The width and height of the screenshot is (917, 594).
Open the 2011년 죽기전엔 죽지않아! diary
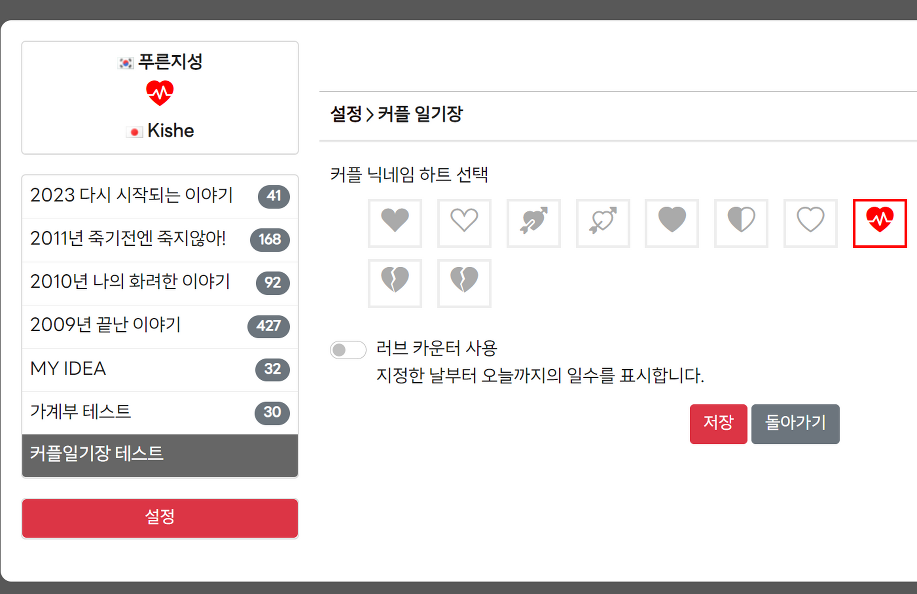point(128,239)
